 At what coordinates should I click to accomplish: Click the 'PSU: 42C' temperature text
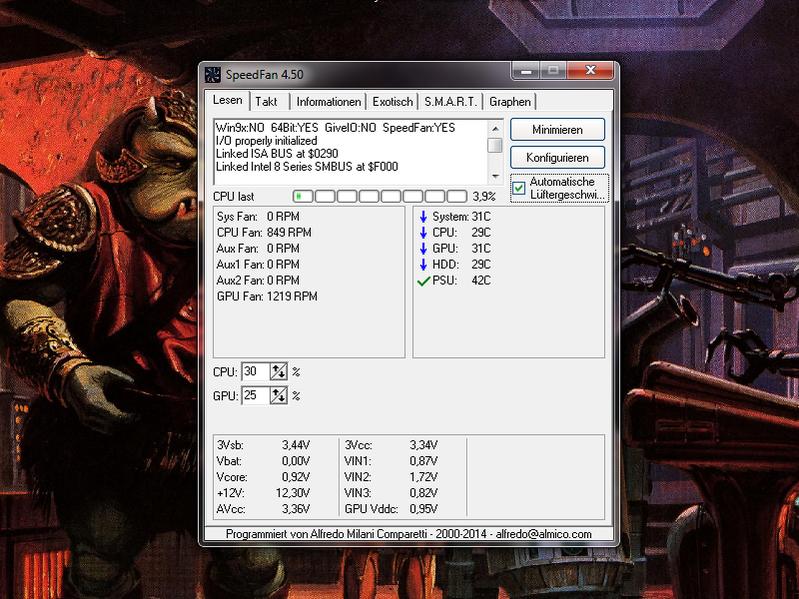tap(462, 281)
